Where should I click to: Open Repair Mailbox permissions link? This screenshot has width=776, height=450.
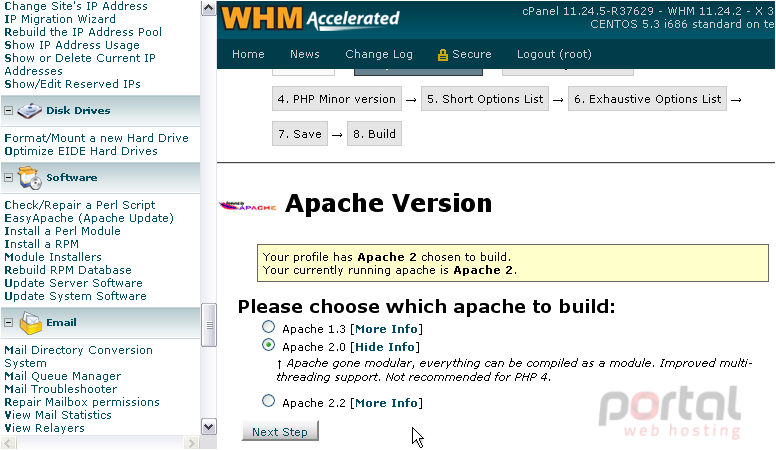click(x=82, y=402)
